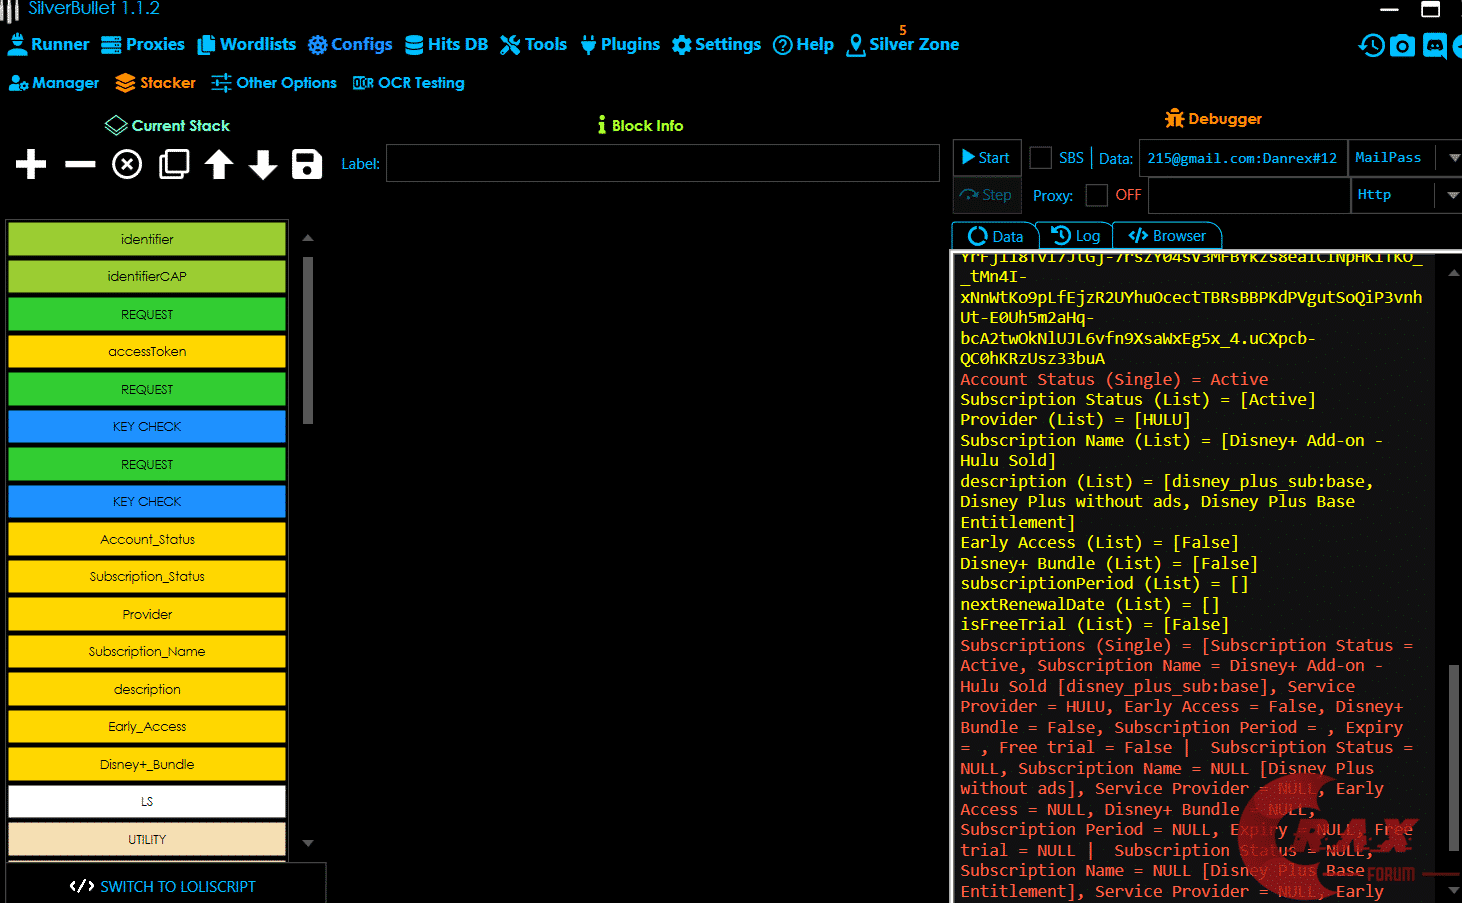The height and width of the screenshot is (903, 1462).
Task: Select the KEY CHECK block above Account_Status
Action: pyautogui.click(x=147, y=501)
